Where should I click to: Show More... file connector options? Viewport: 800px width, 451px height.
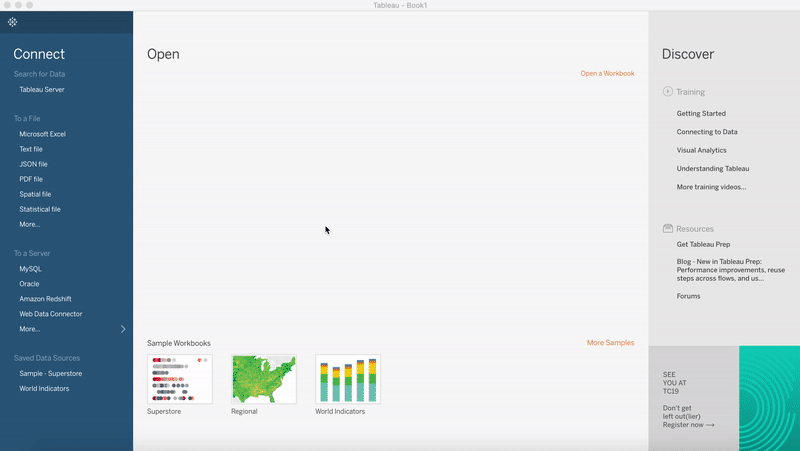click(30, 224)
